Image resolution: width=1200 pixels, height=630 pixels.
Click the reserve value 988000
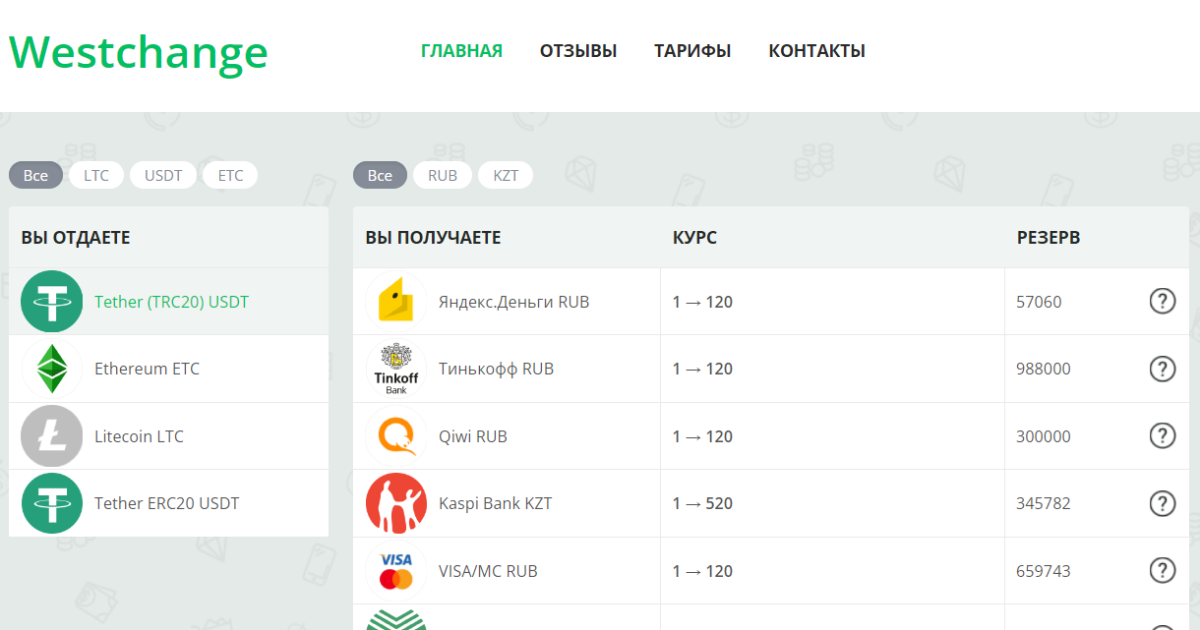pos(1043,369)
